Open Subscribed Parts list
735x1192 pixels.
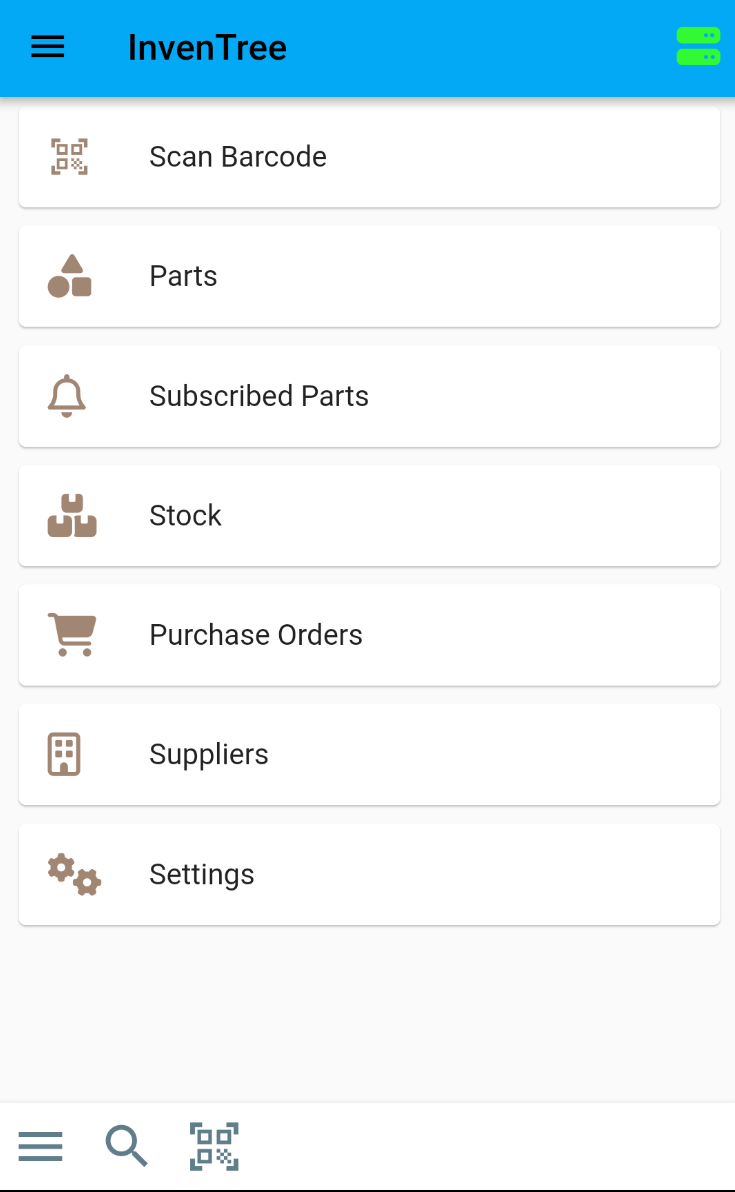click(x=259, y=396)
